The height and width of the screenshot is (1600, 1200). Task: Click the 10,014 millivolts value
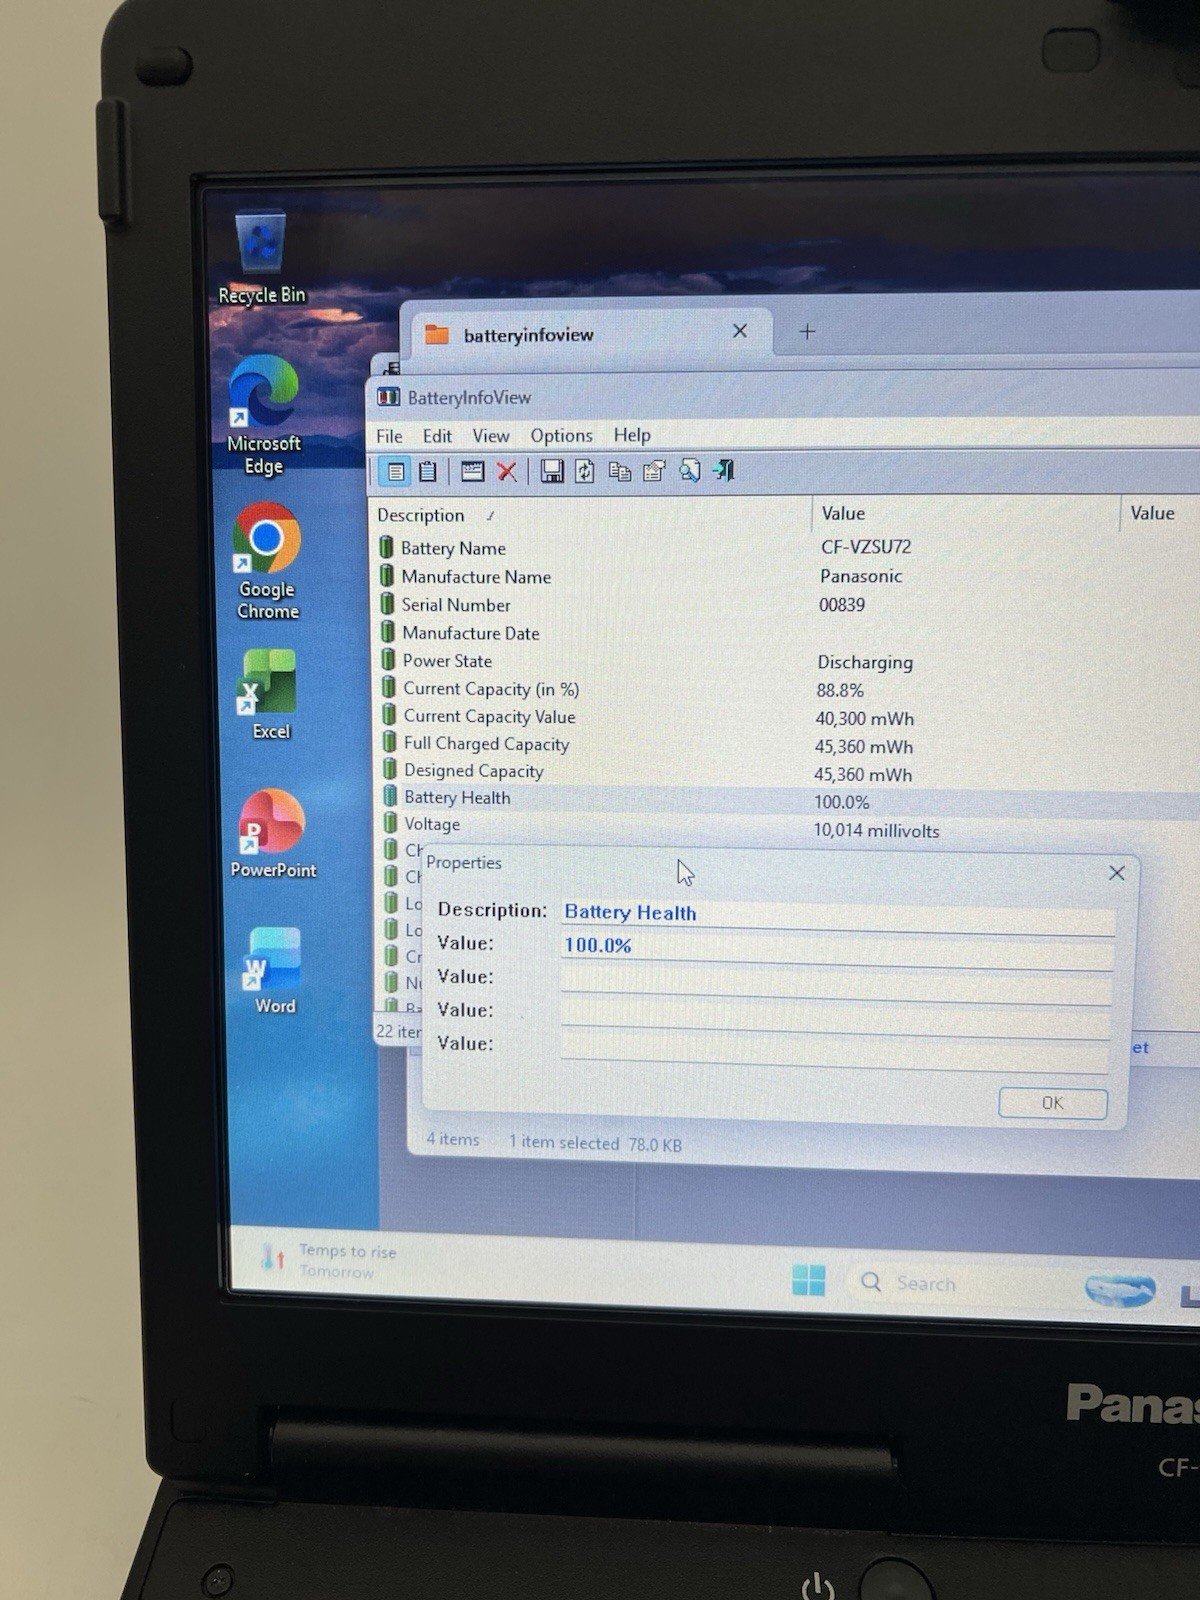[x=876, y=830]
